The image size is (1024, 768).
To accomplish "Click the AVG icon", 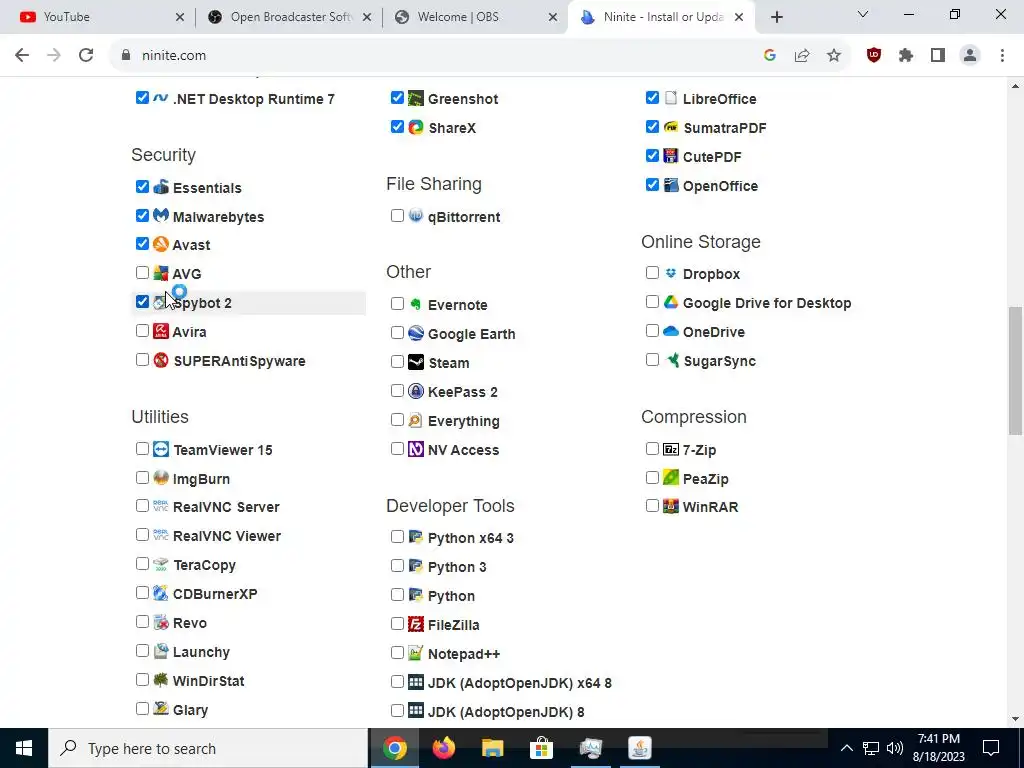I will (161, 272).
